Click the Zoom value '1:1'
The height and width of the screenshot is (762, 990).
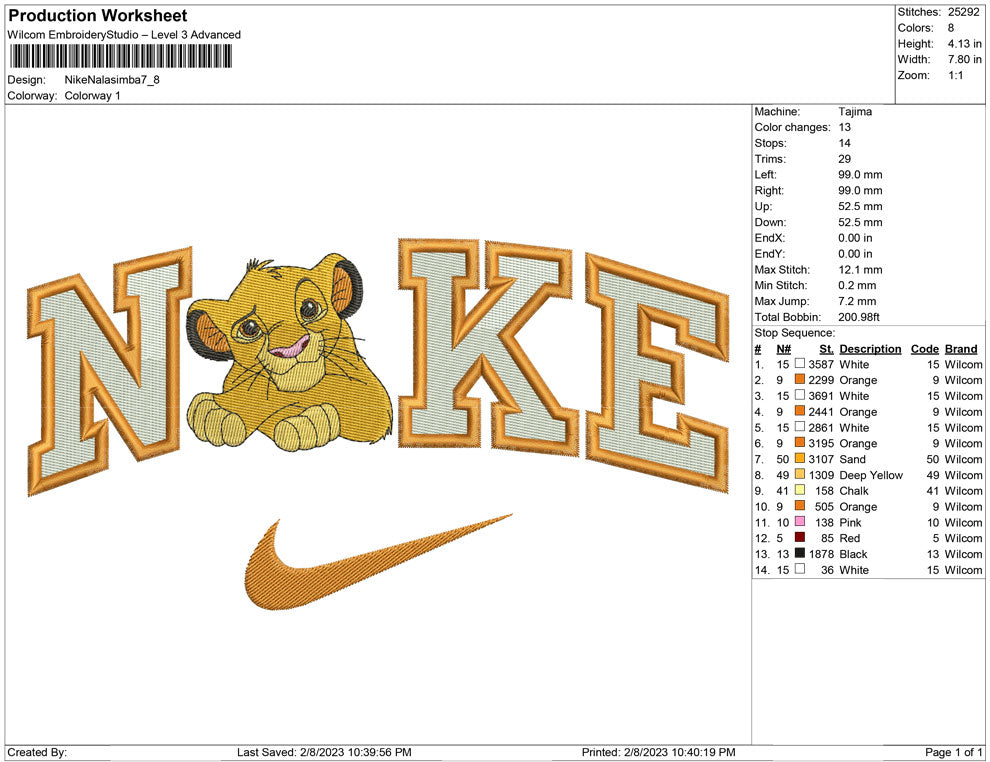click(x=955, y=75)
